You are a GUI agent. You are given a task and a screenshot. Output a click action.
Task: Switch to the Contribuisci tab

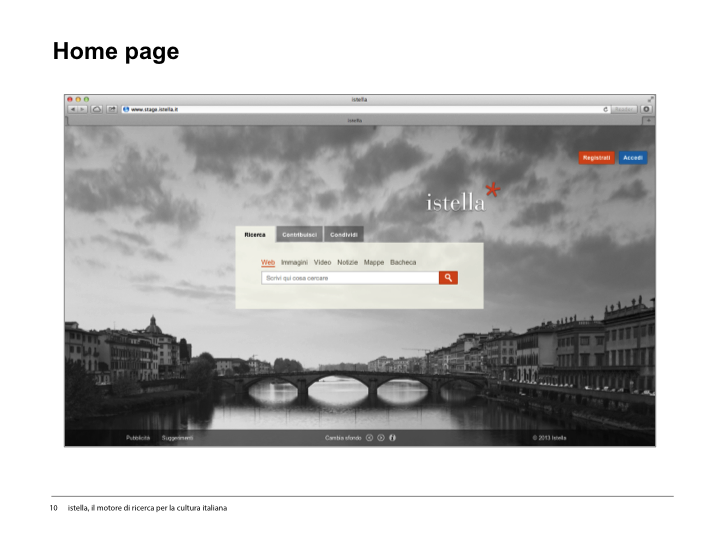point(299,235)
